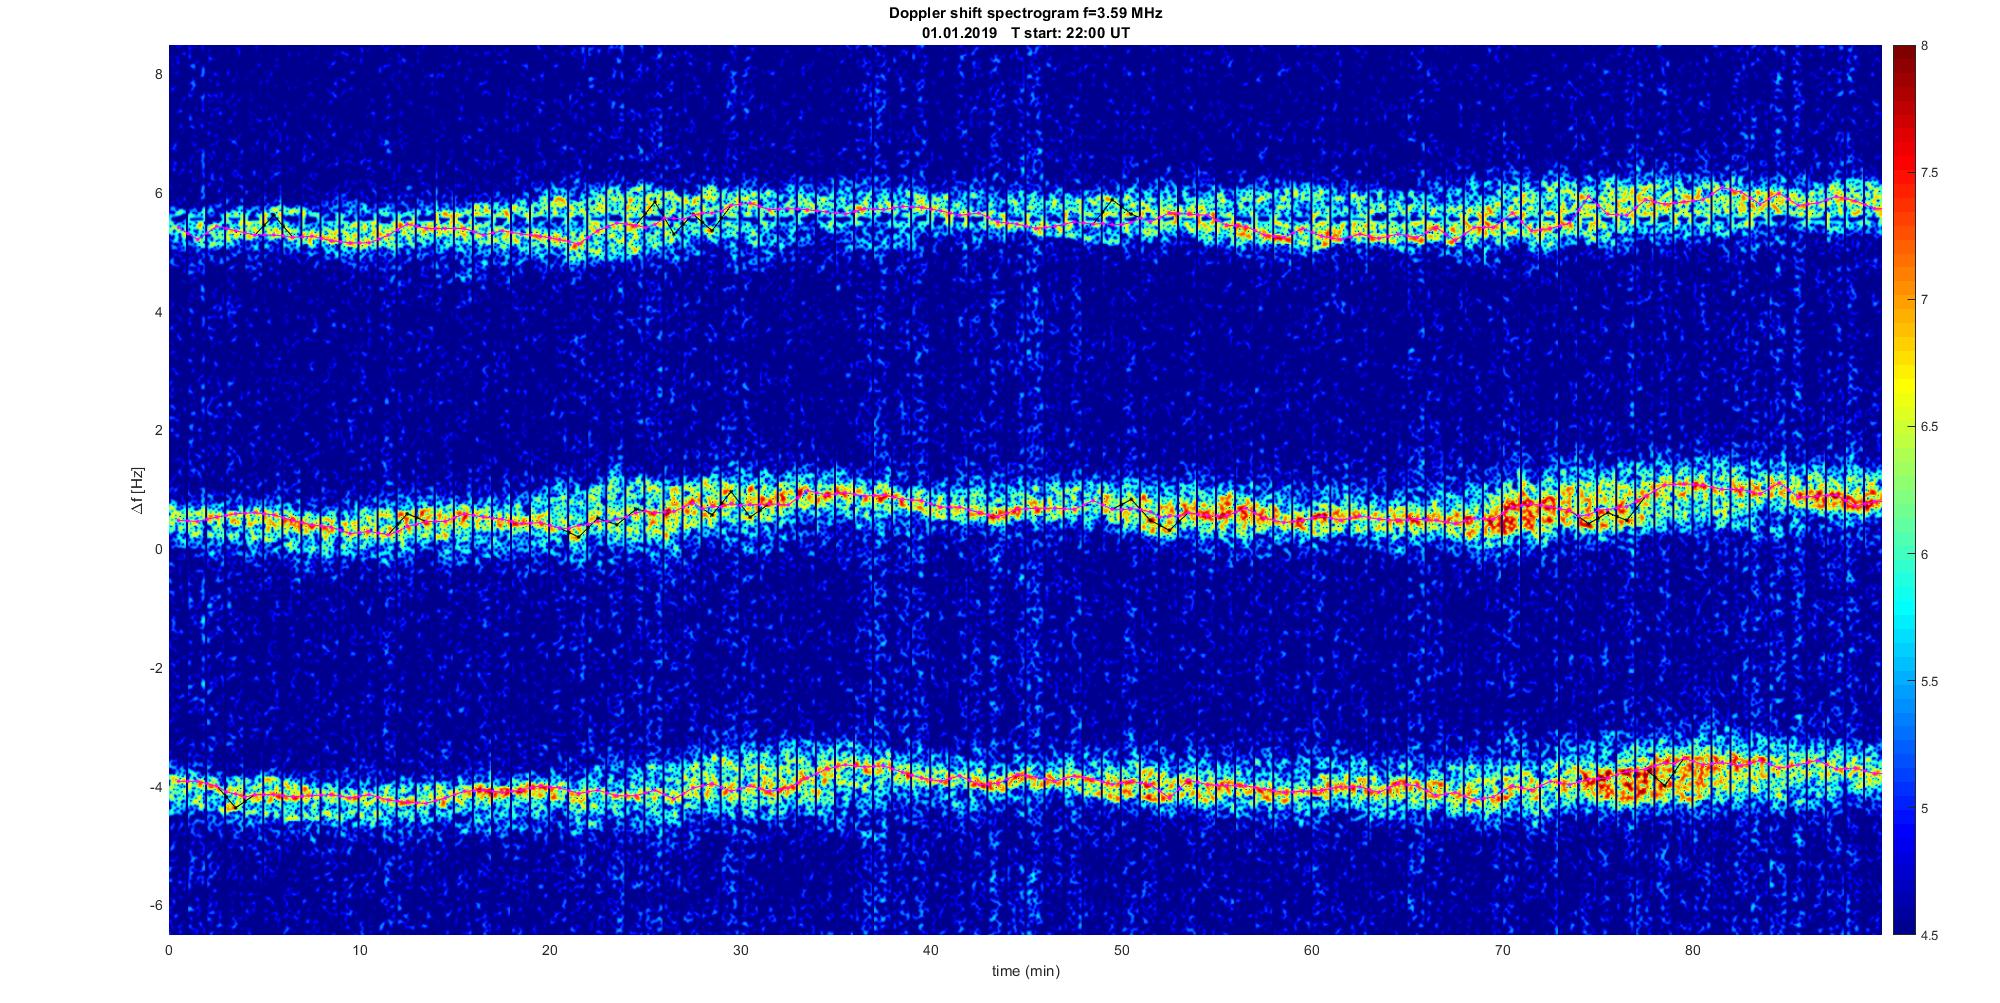Click y-axis tick label "4"
The width and height of the screenshot is (2000, 1003).
pos(158,312)
